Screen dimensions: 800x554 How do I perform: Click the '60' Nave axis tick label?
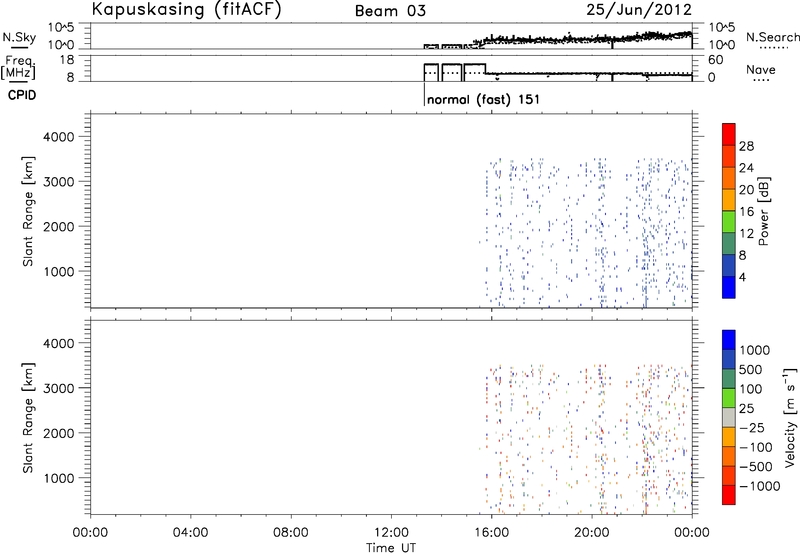pyautogui.click(x=716, y=60)
